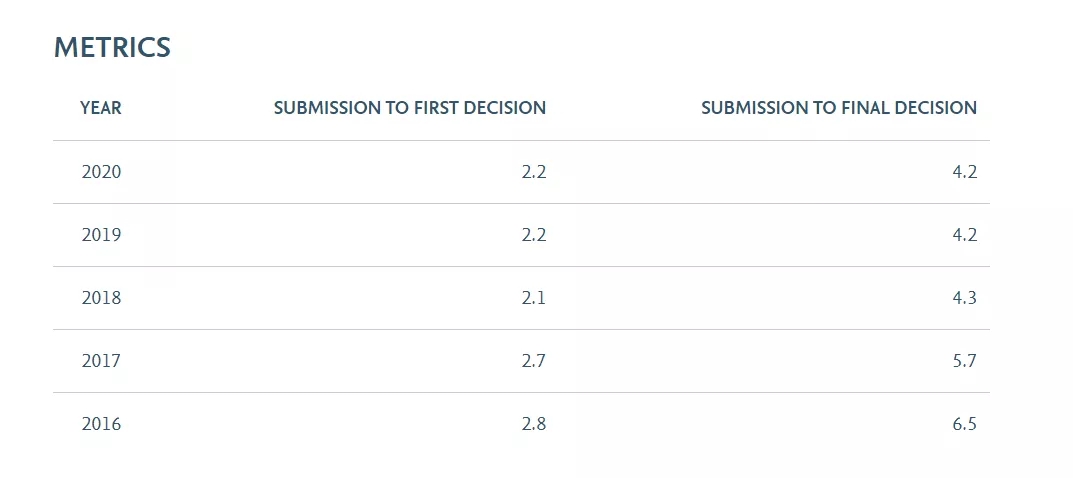The width and height of the screenshot is (1073, 478).
Task: Click 2016 final decision value 6.5
Action: pos(965,424)
